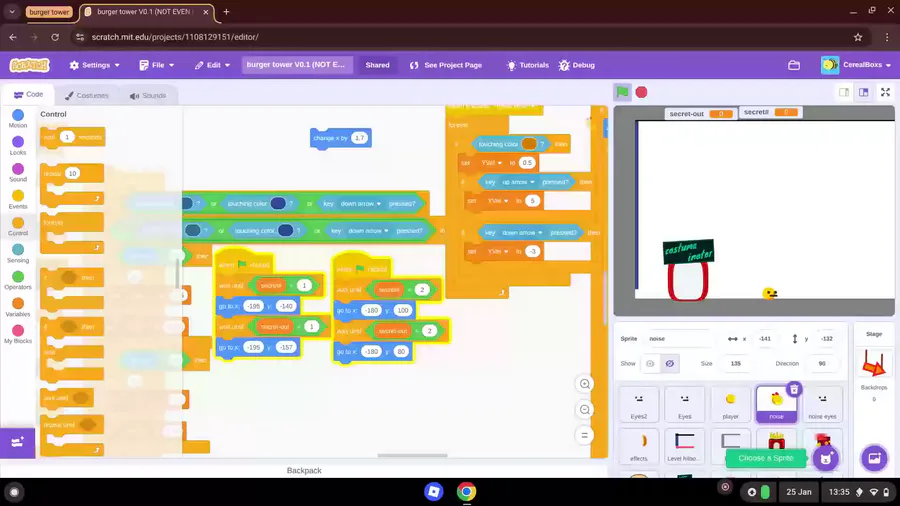Image resolution: width=900 pixels, height=506 pixels.
Task: Click the Shared status button
Action: (x=377, y=65)
